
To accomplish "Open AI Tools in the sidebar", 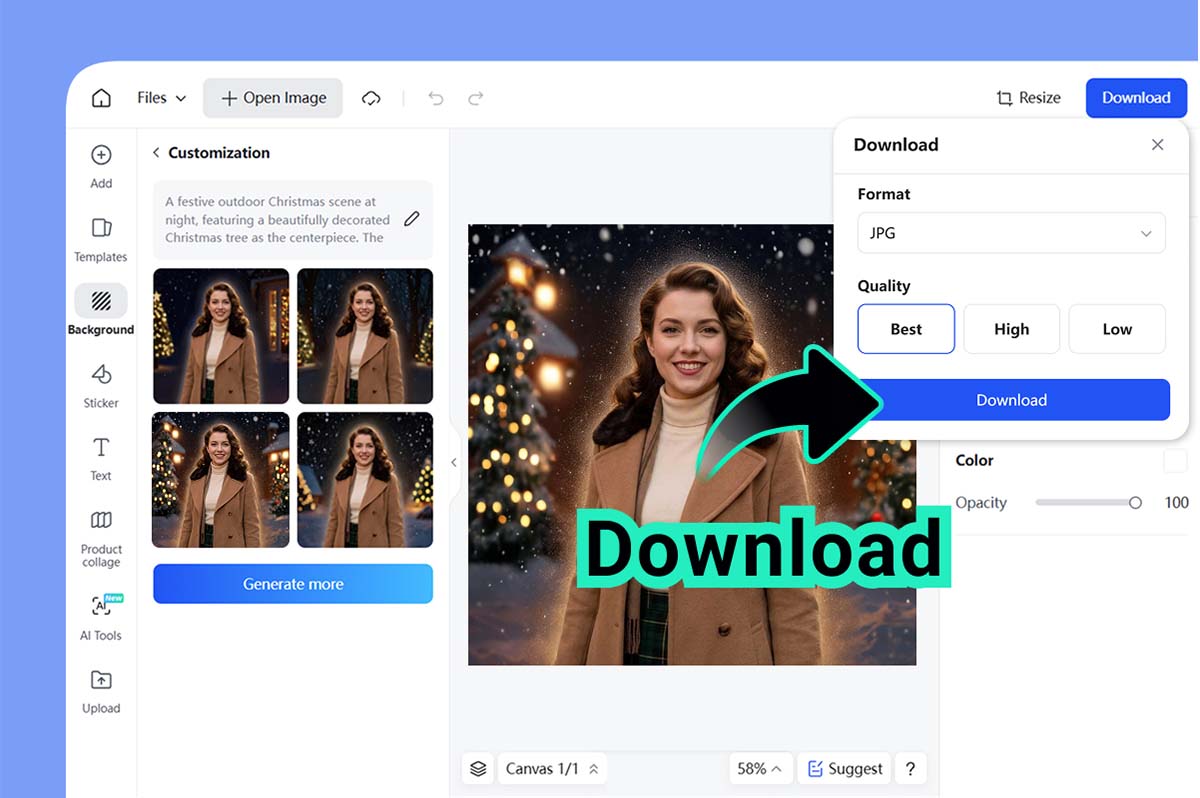I will tap(100, 615).
